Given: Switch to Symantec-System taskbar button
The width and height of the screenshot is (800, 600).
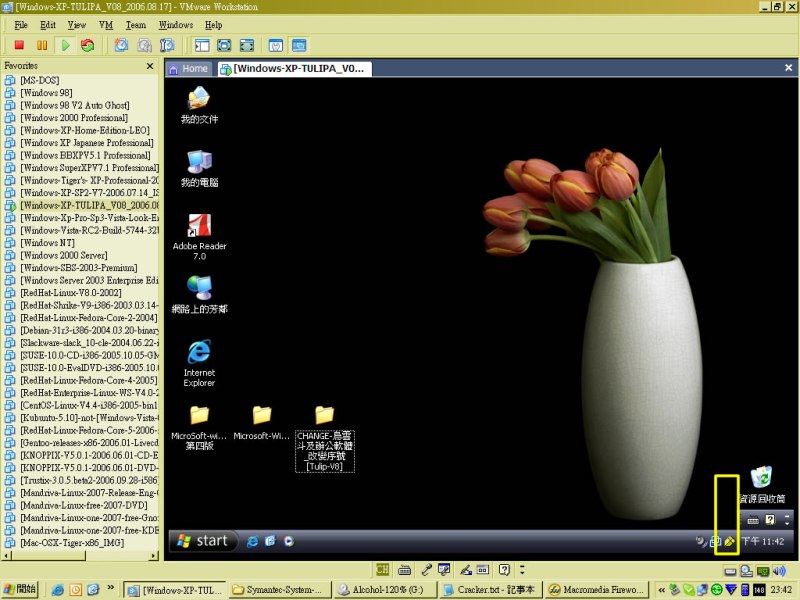Looking at the screenshot, I should [280, 590].
